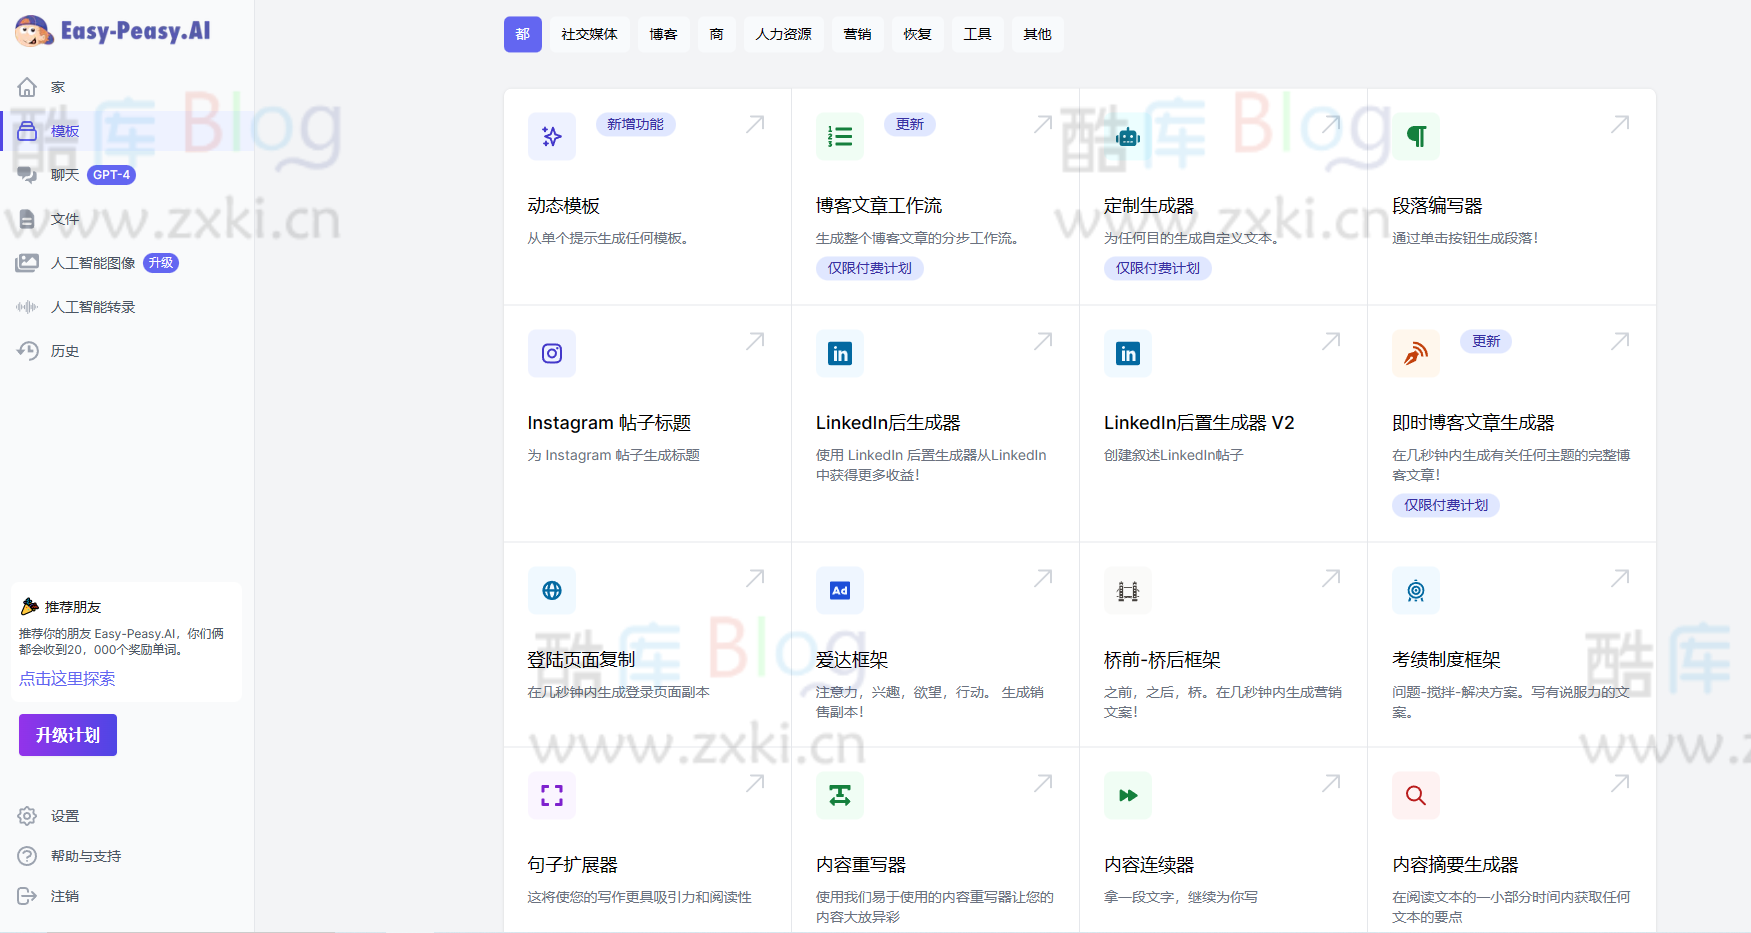Open the 点击这里探索 referral link

coord(66,678)
